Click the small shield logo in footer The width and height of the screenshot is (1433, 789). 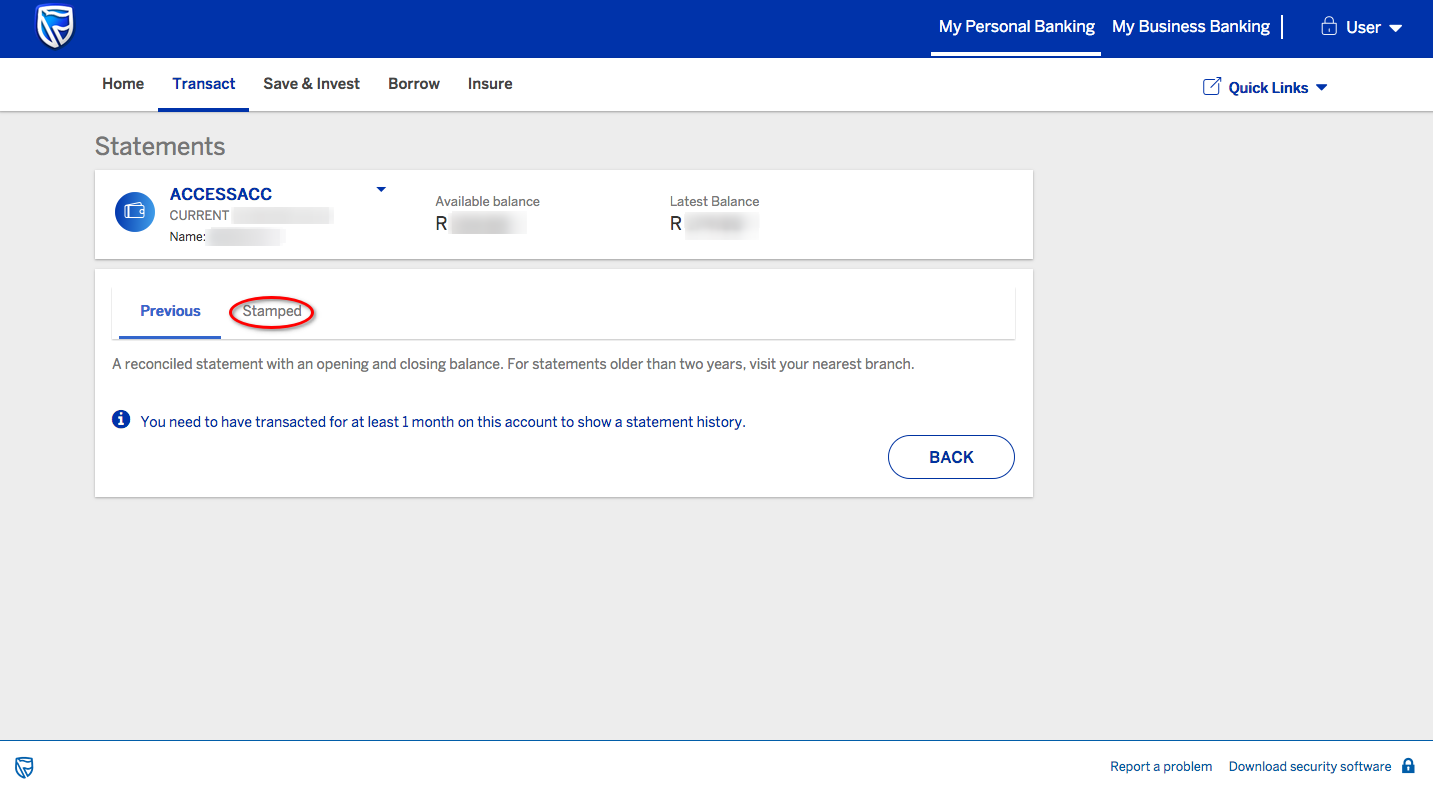click(24, 767)
